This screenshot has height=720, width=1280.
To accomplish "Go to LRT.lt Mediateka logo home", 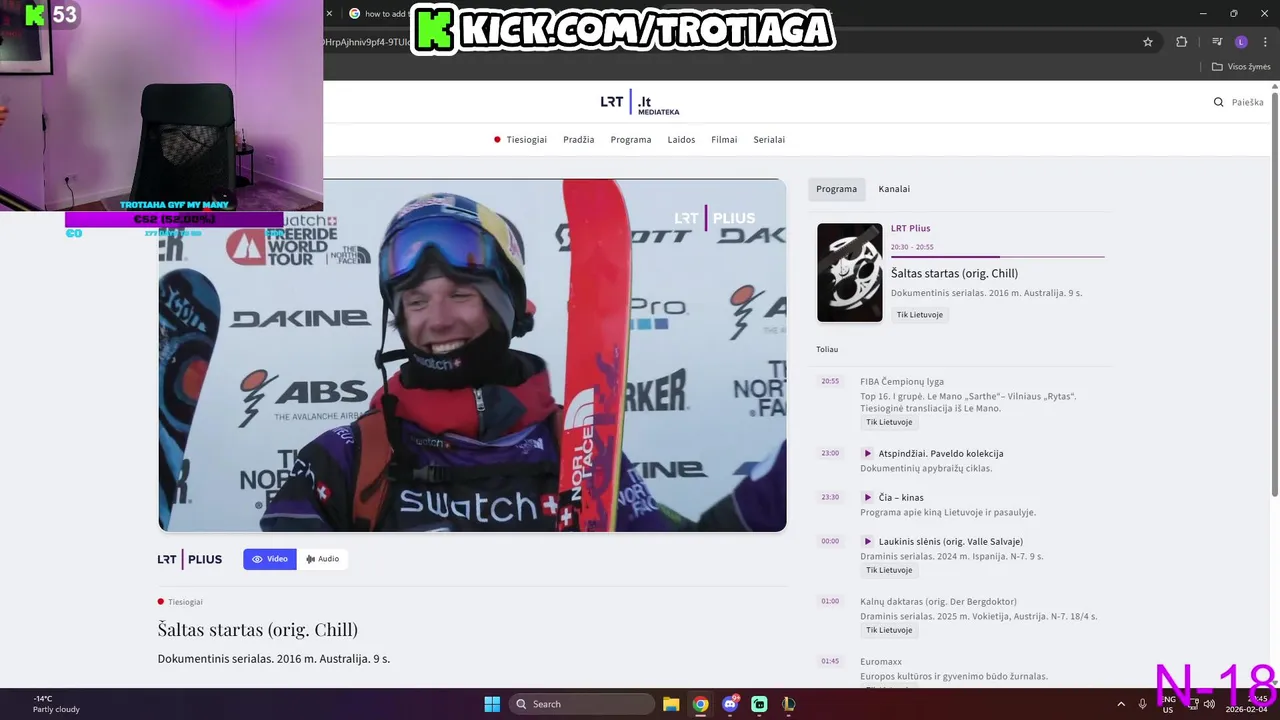I will point(640,102).
